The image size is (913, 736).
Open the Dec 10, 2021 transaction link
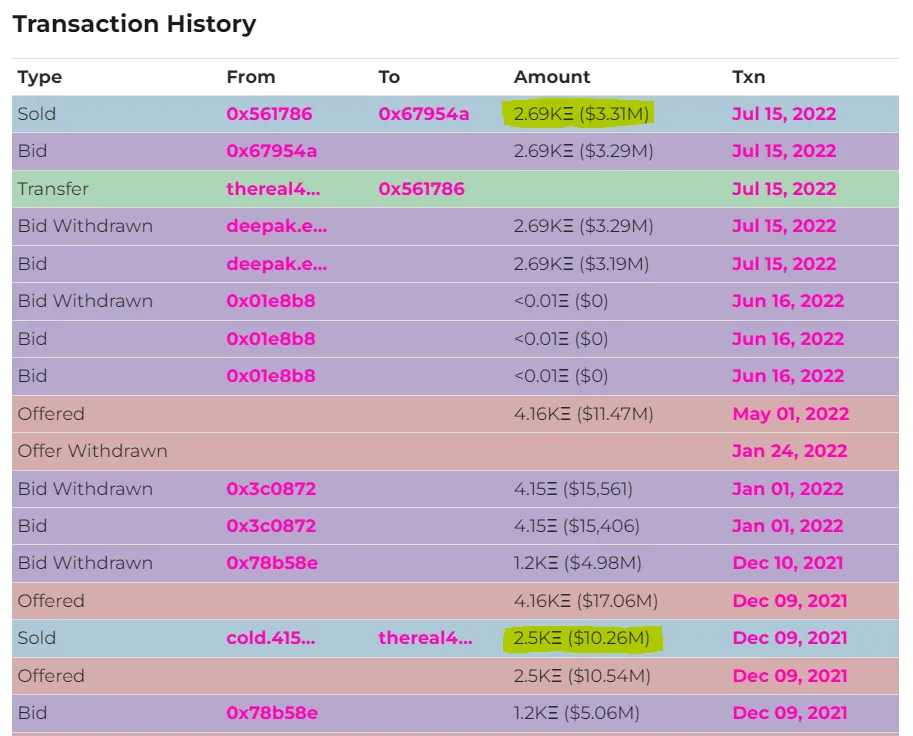tap(788, 563)
